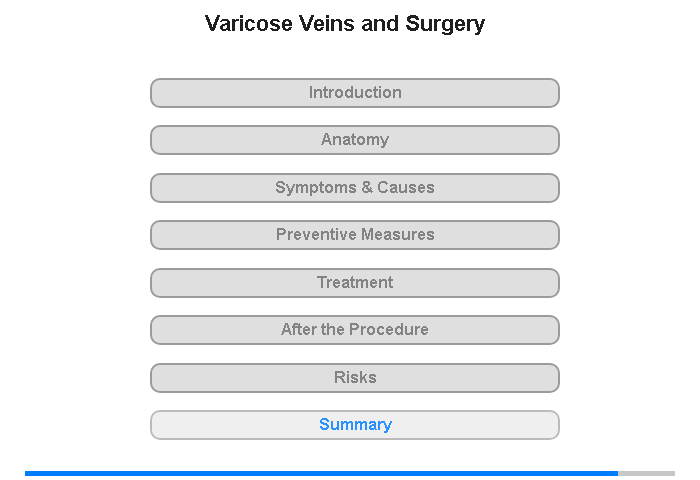
Task: Click the gray unfilled end of progress bar
Action: pos(647,473)
